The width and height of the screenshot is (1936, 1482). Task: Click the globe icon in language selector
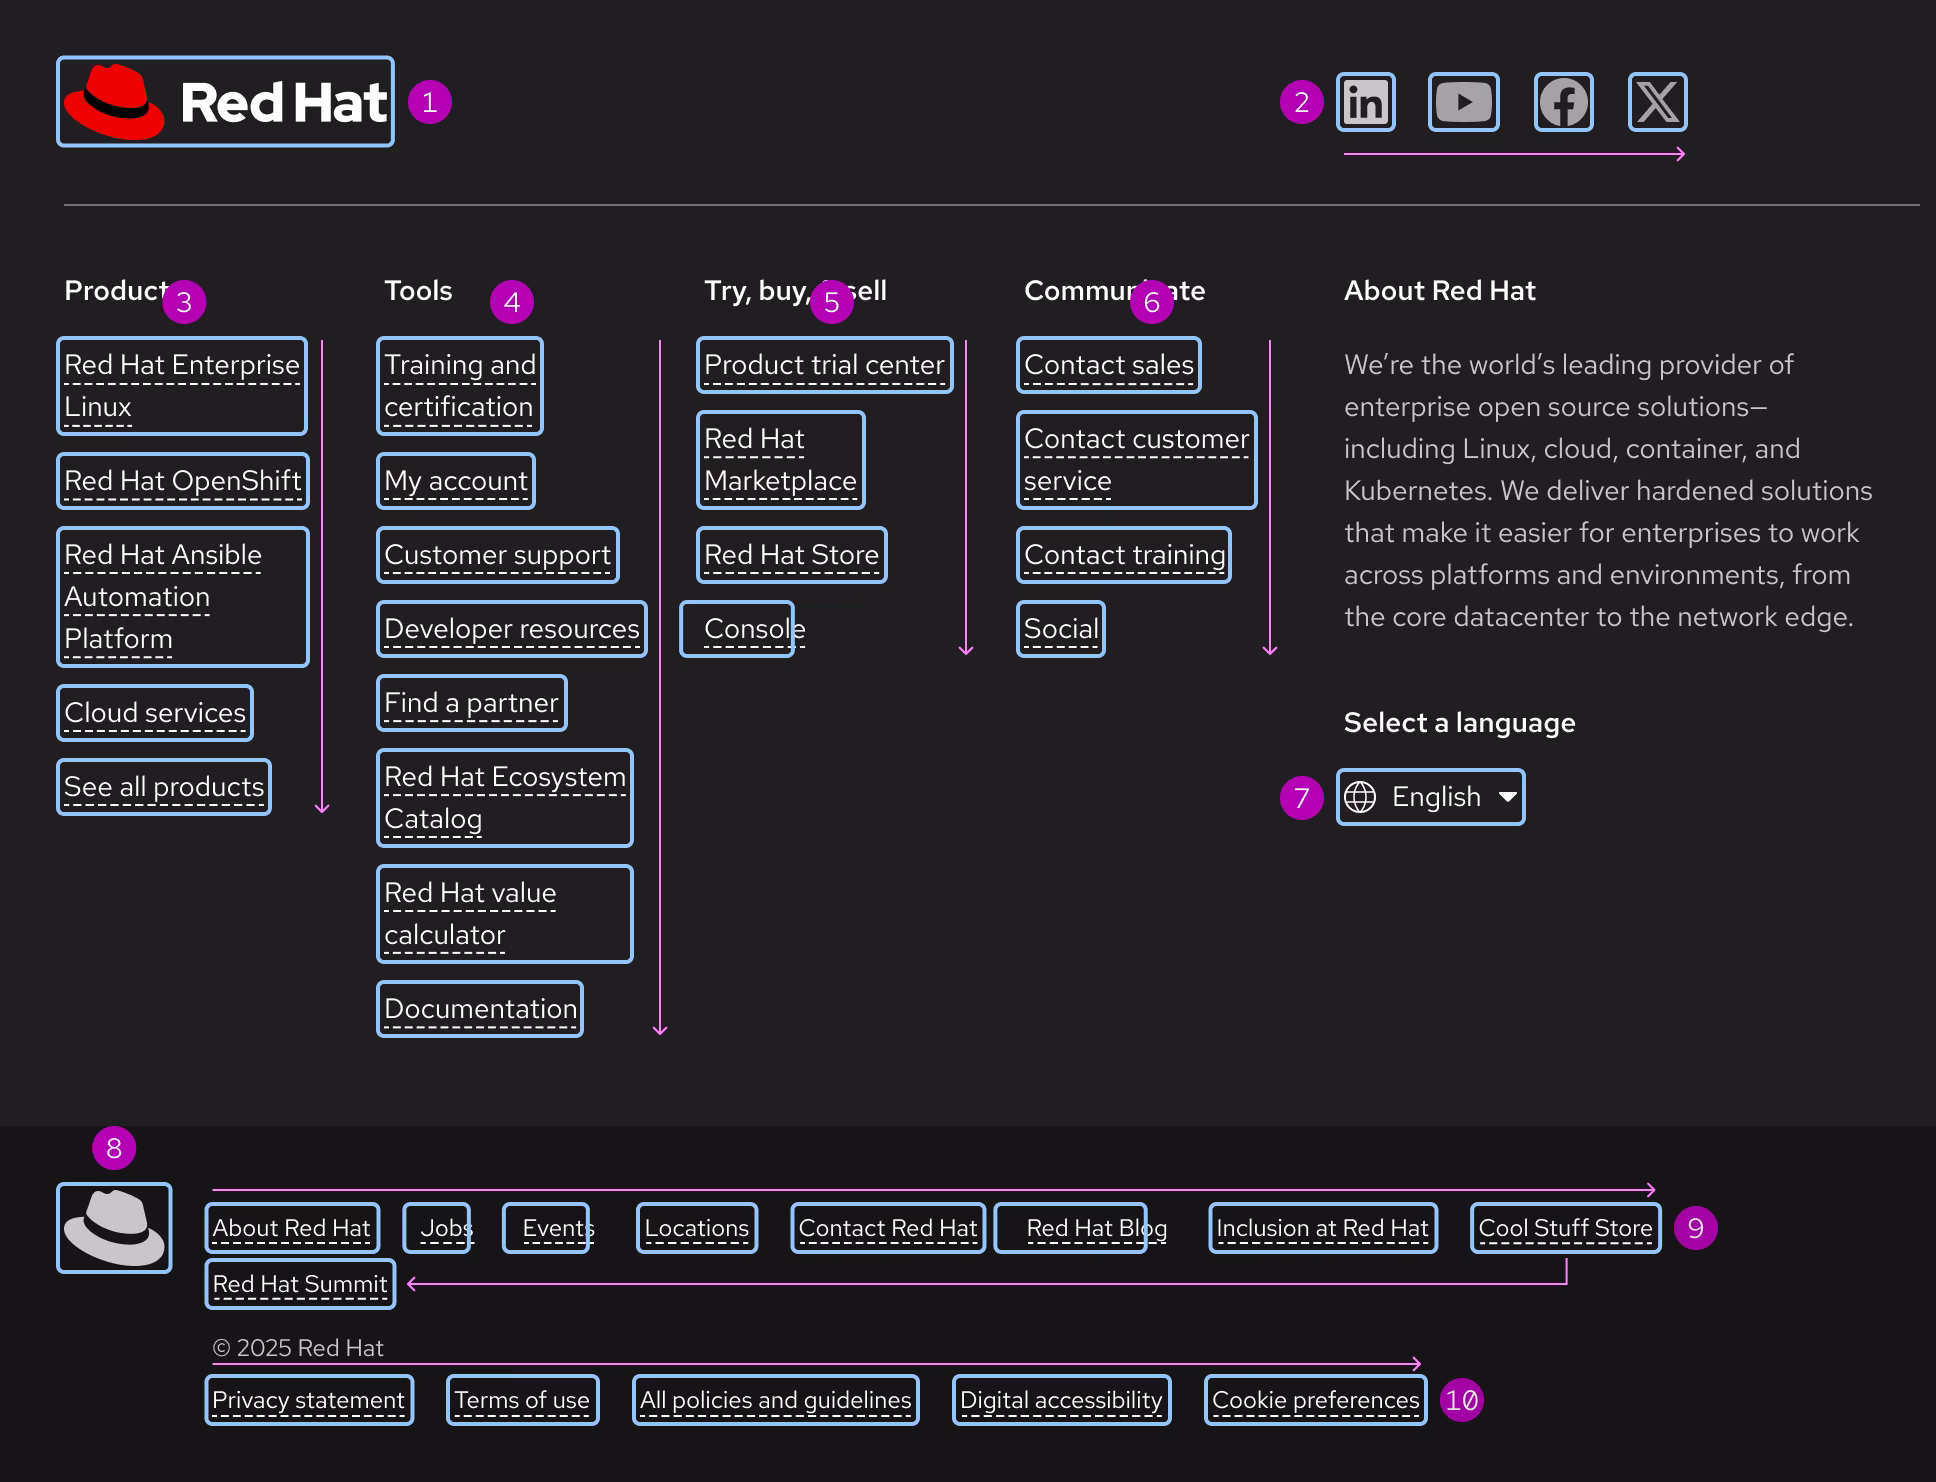click(x=1360, y=797)
